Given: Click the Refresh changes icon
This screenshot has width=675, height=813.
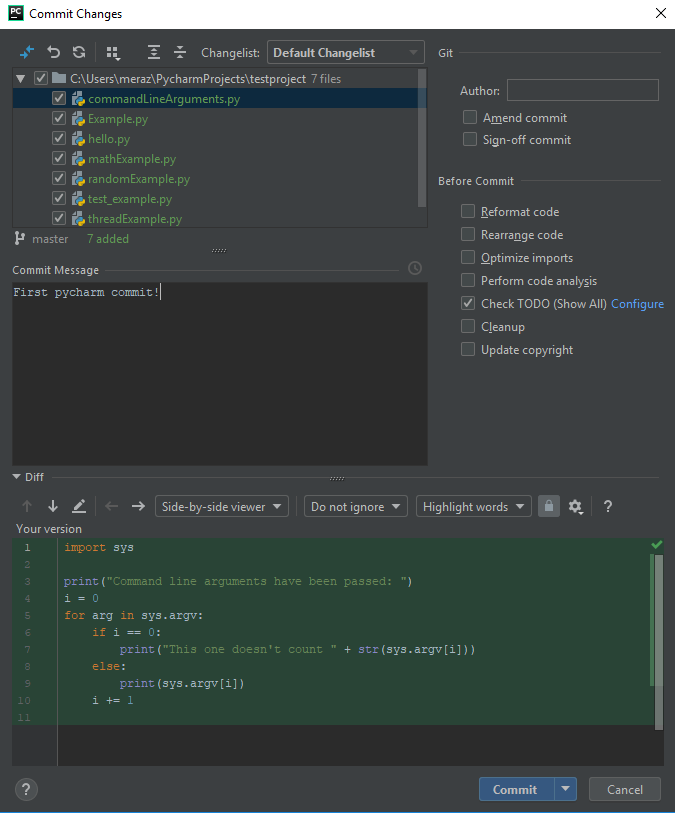Looking at the screenshot, I should pos(79,53).
